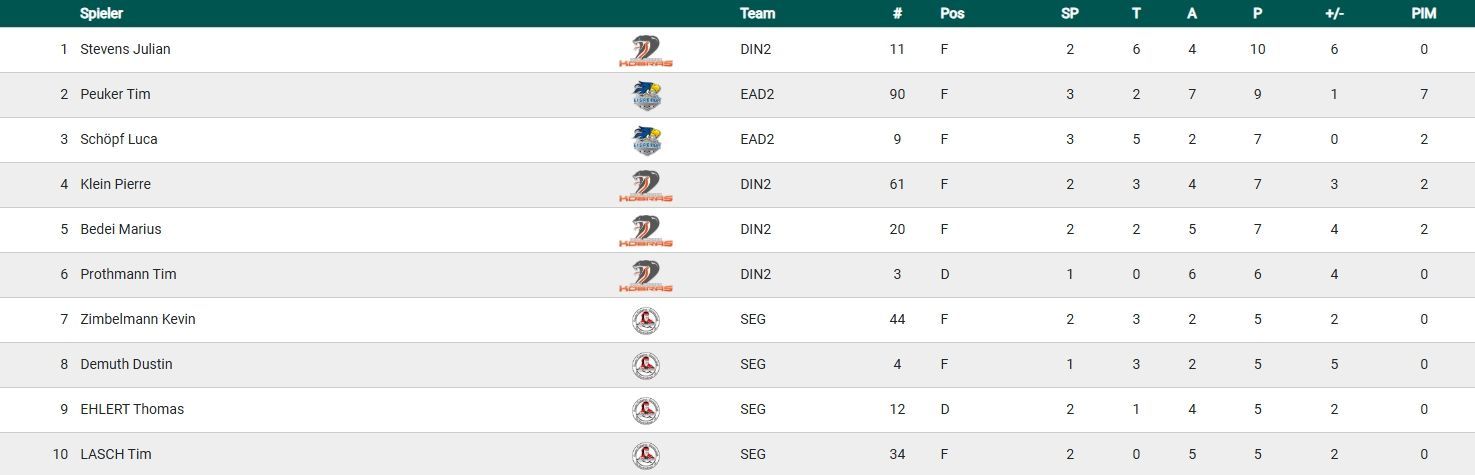The width and height of the screenshot is (1475, 475).
Task: Click the SEG logo beside LASCH Tim
Action: tap(646, 456)
